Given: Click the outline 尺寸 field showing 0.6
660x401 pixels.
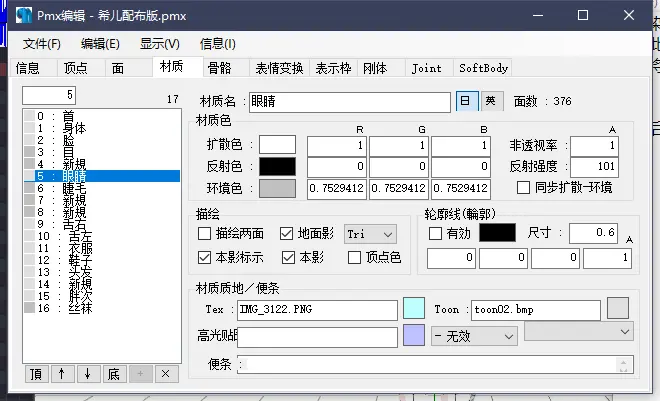Looking at the screenshot, I should pos(593,233).
